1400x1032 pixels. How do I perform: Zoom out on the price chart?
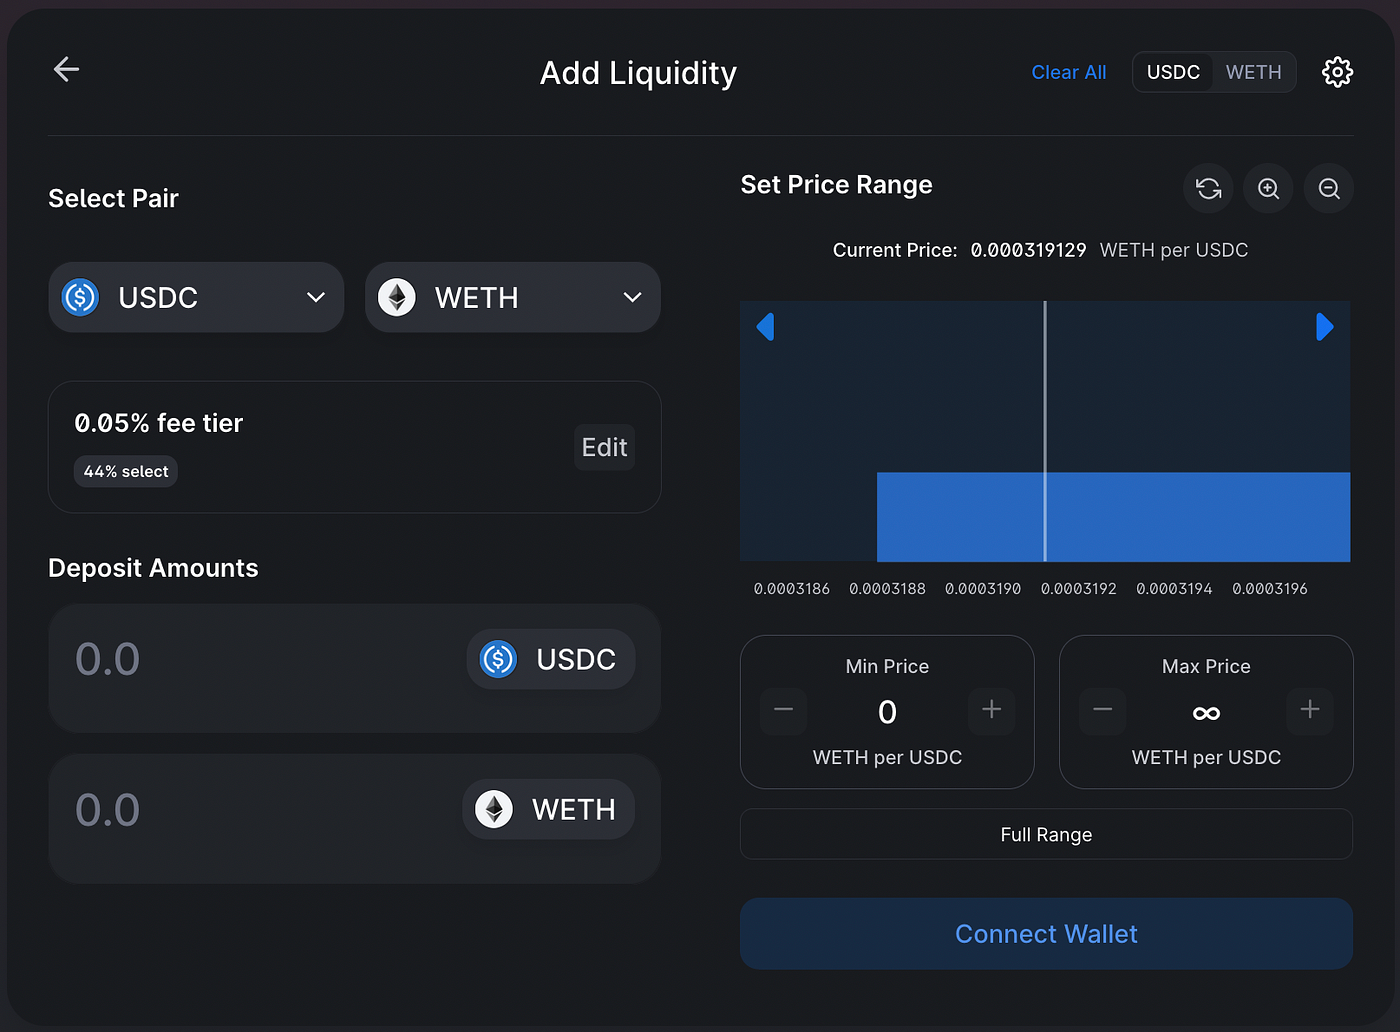[x=1329, y=188]
